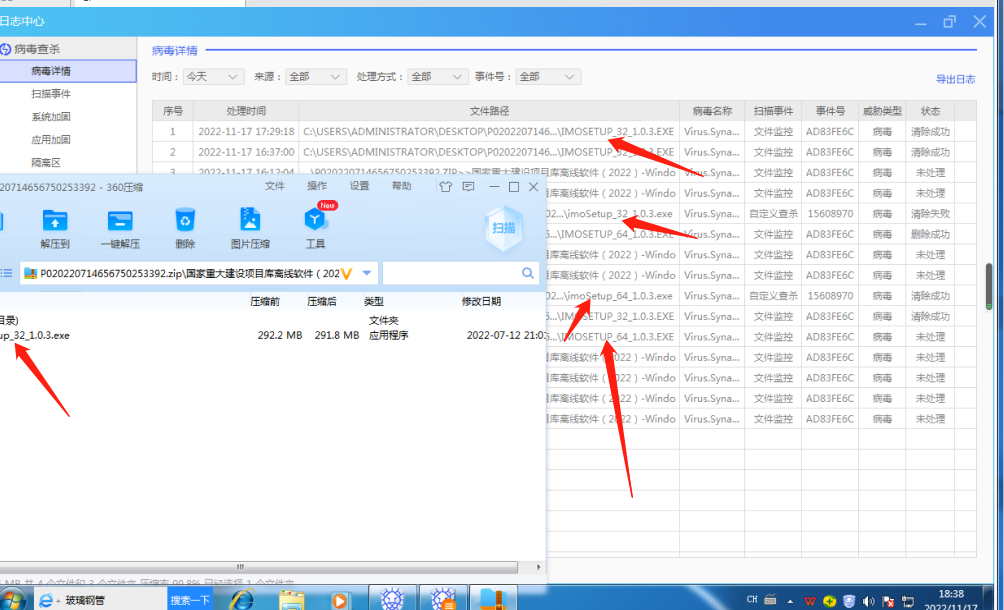
Task: Click the 292.2 MB size value
Action: [x=280, y=335]
